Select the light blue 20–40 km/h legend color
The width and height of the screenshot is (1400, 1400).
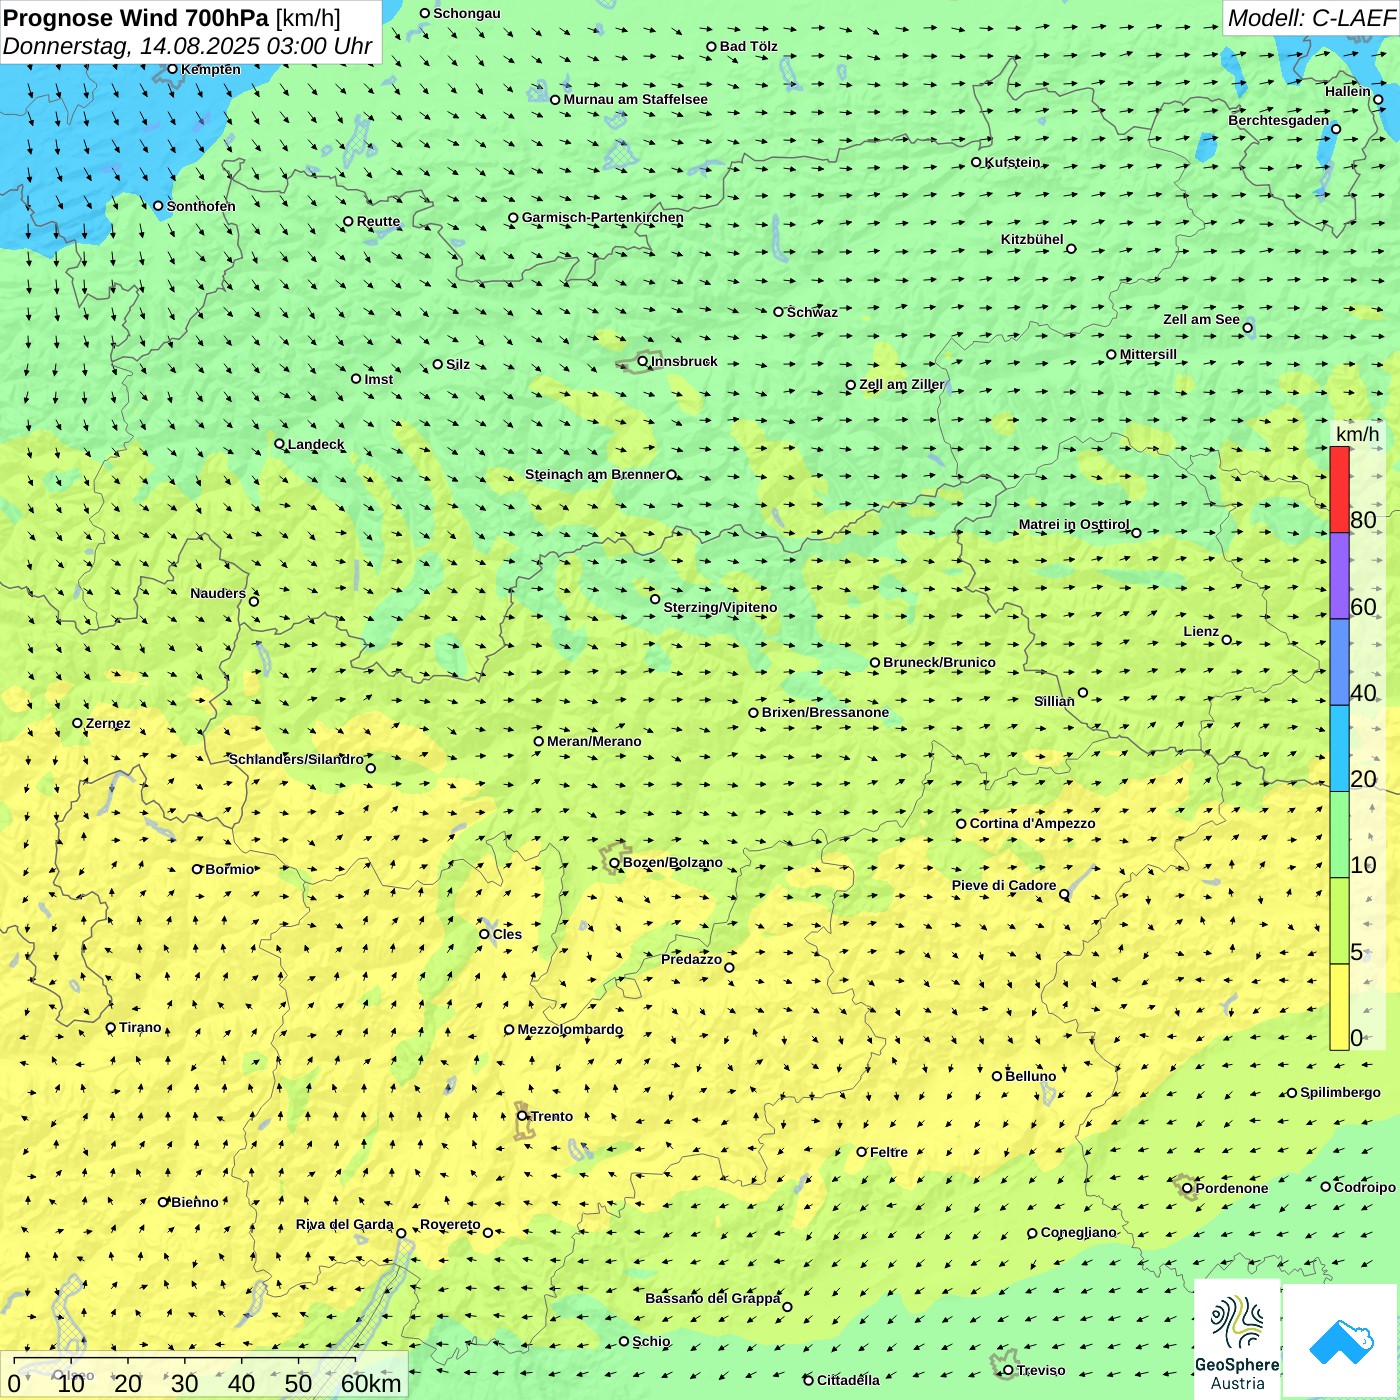(x=1339, y=748)
